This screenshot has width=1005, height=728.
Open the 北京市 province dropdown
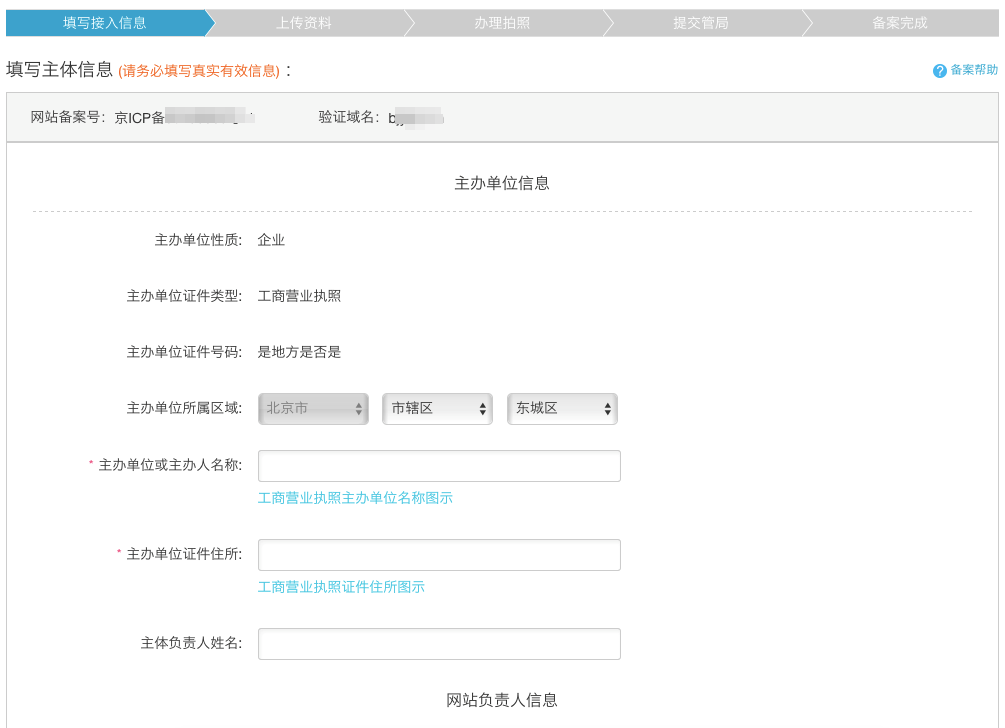click(x=313, y=408)
